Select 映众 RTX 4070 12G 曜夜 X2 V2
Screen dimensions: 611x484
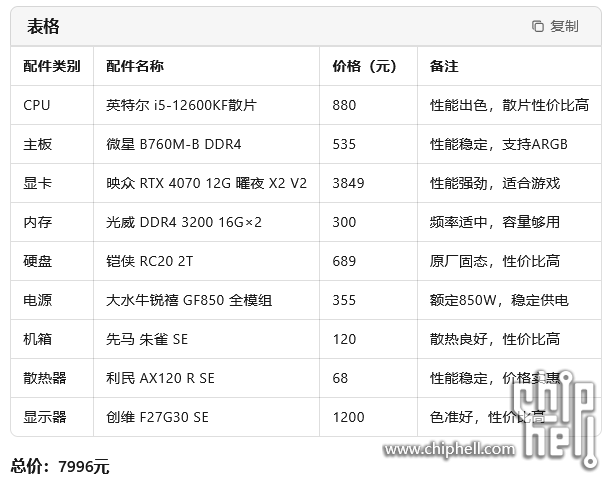coord(207,183)
